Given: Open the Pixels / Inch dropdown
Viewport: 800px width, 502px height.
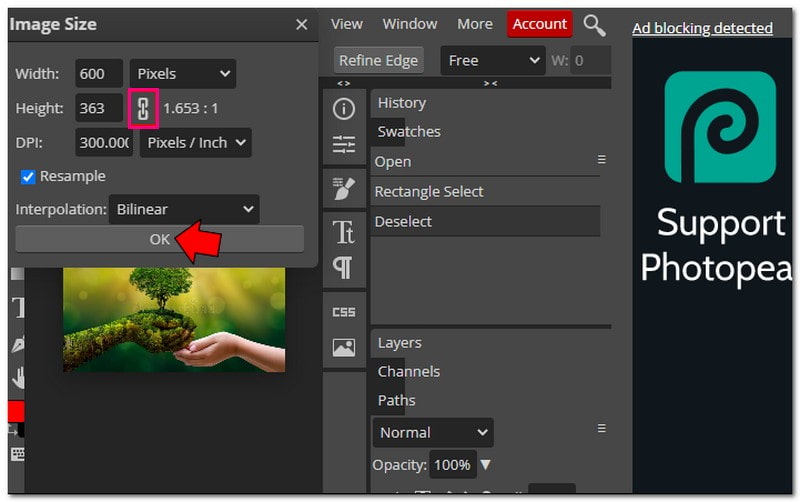Looking at the screenshot, I should pos(196,143).
